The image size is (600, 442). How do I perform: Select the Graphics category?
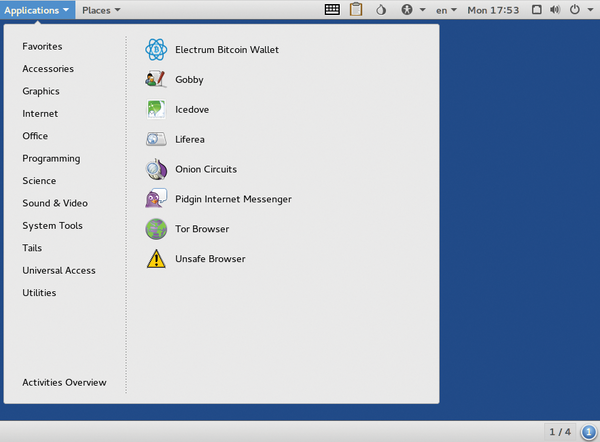point(41,91)
